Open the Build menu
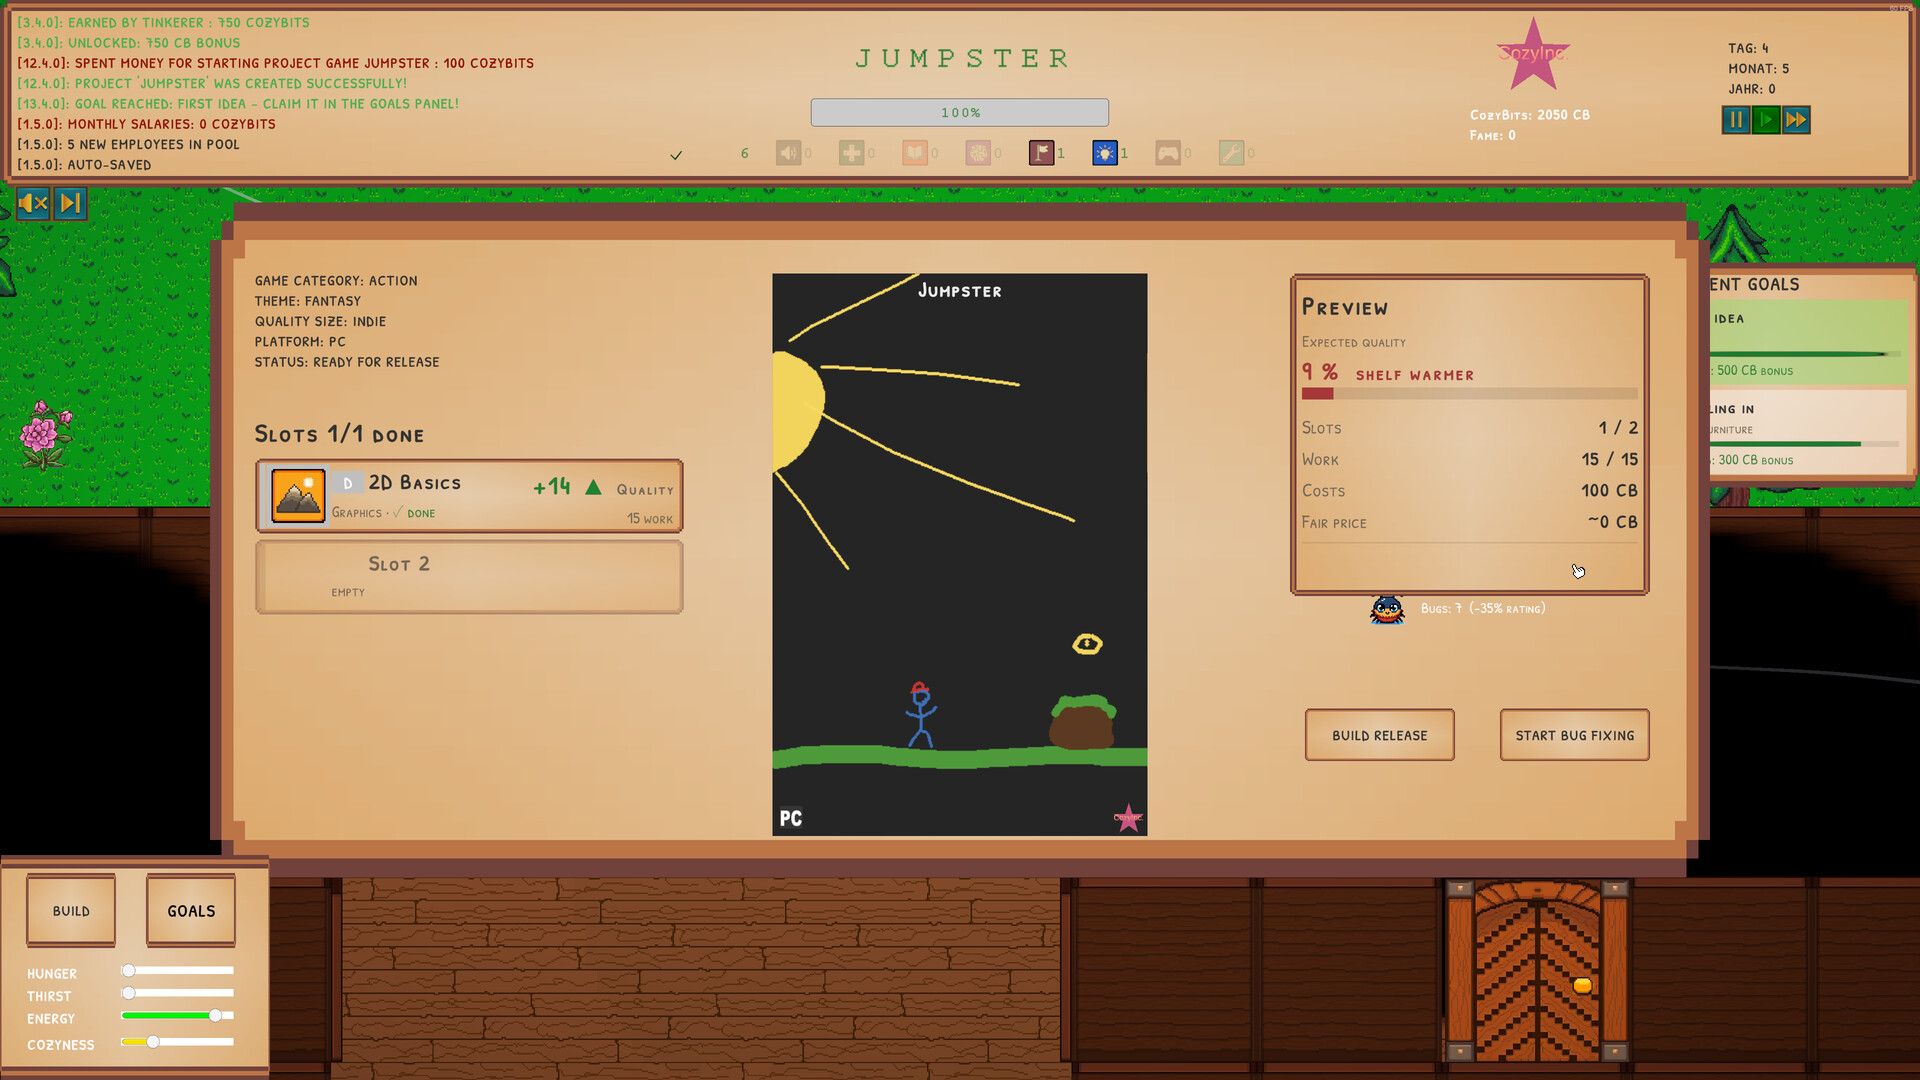 pos(71,910)
